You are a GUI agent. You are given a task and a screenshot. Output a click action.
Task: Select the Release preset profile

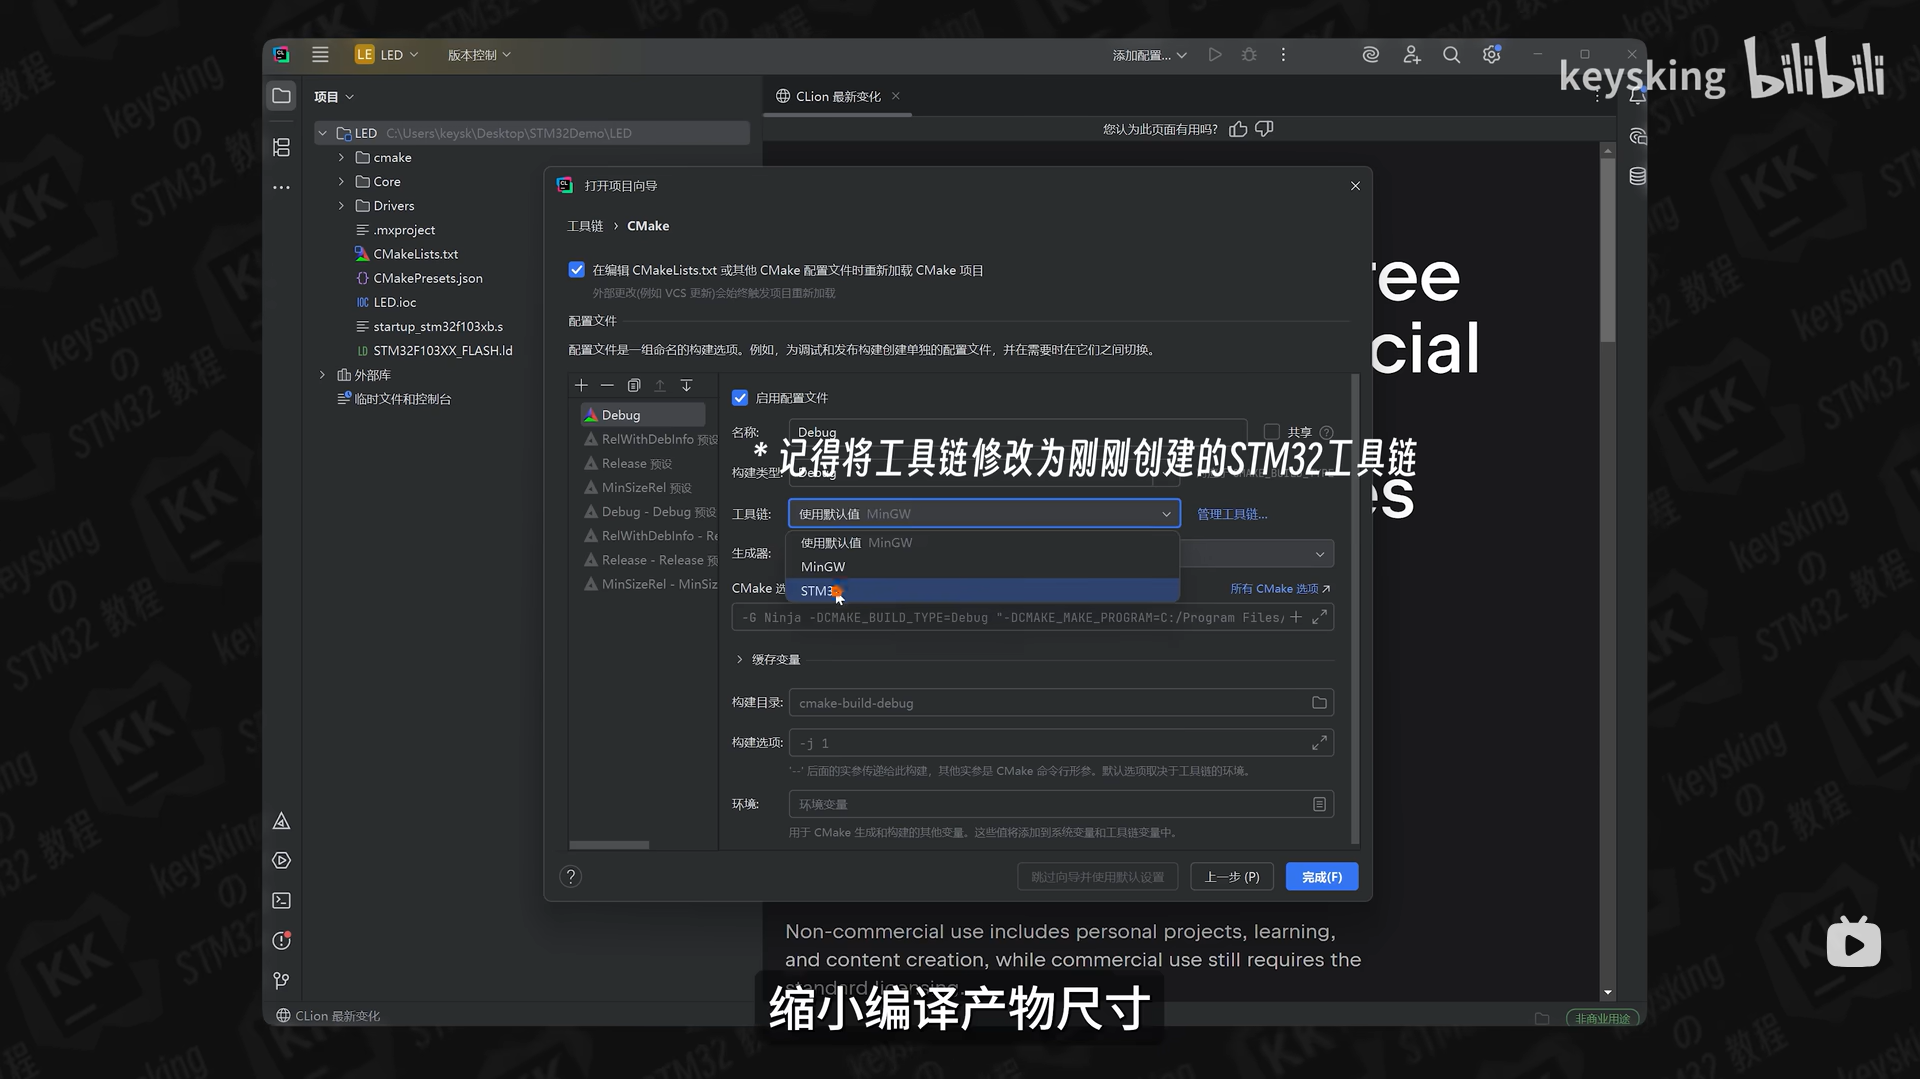coord(637,464)
